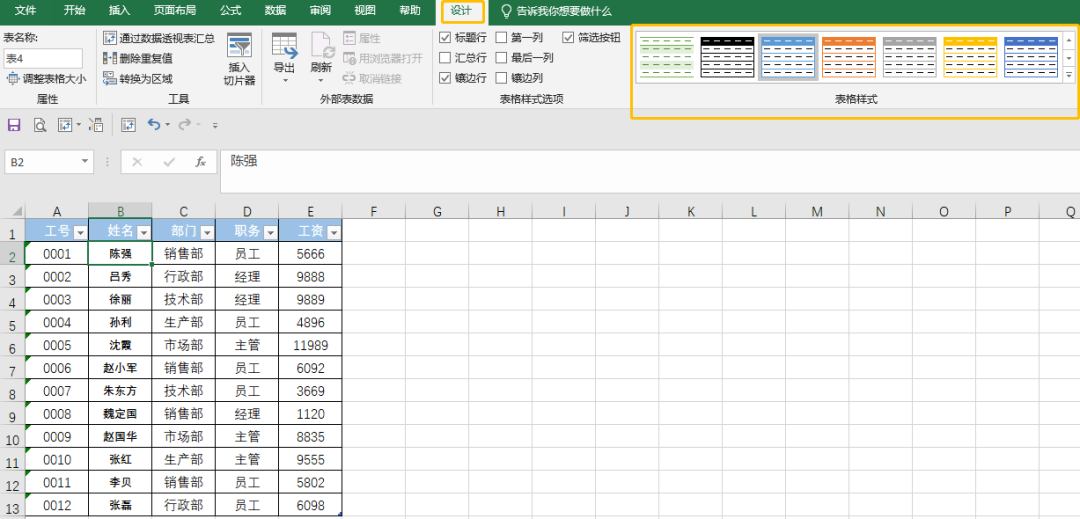Viewport: 1080px width, 519px height.
Task: Select row header 6
Action: (12, 348)
